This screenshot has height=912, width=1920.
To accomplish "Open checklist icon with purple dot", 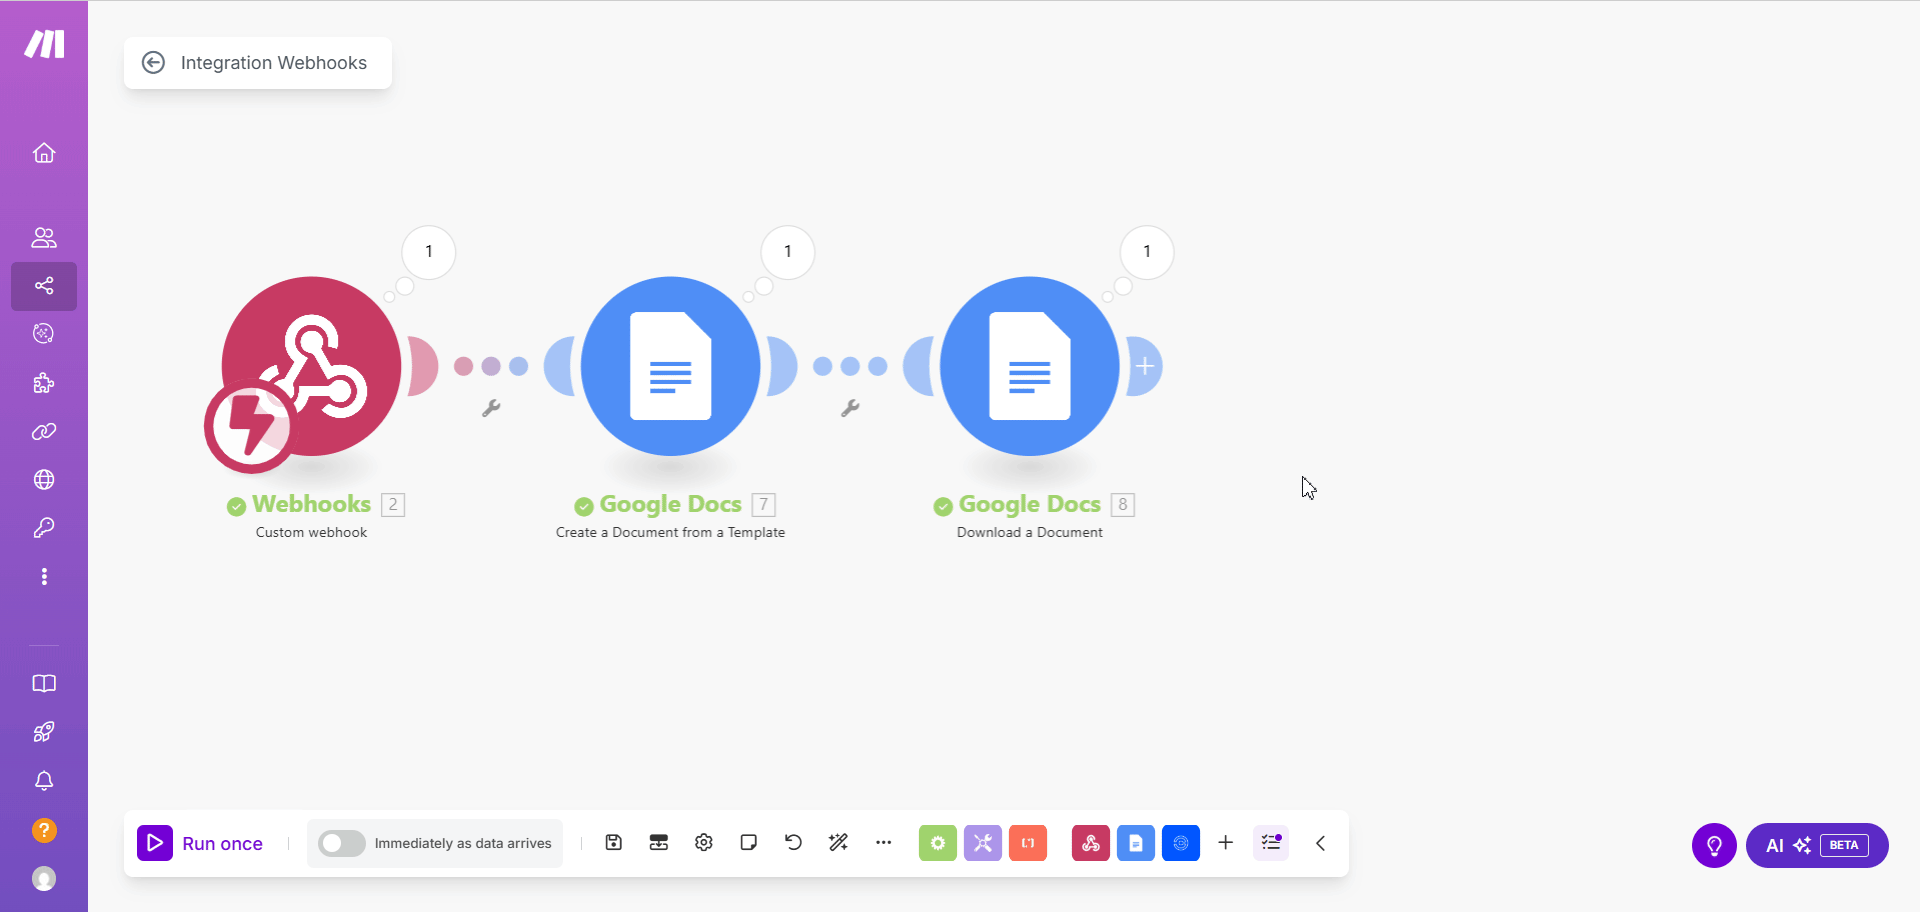I will [1271, 843].
